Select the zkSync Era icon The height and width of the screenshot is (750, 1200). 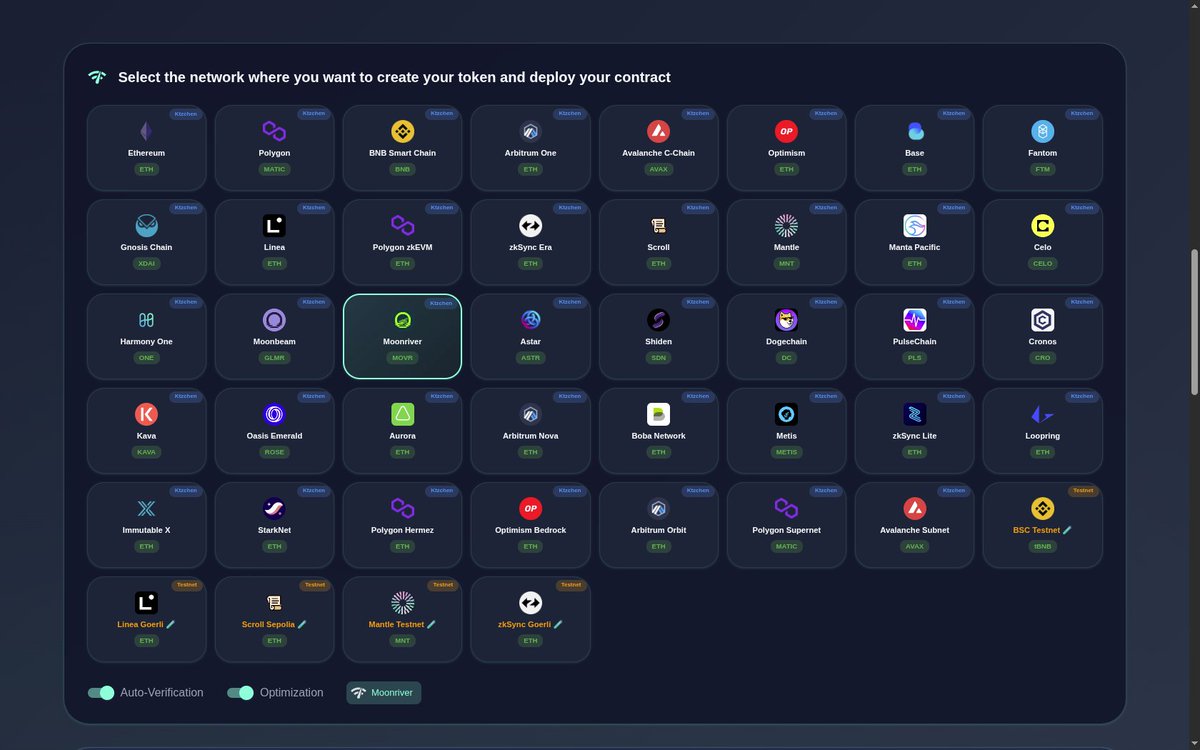[x=530, y=225]
